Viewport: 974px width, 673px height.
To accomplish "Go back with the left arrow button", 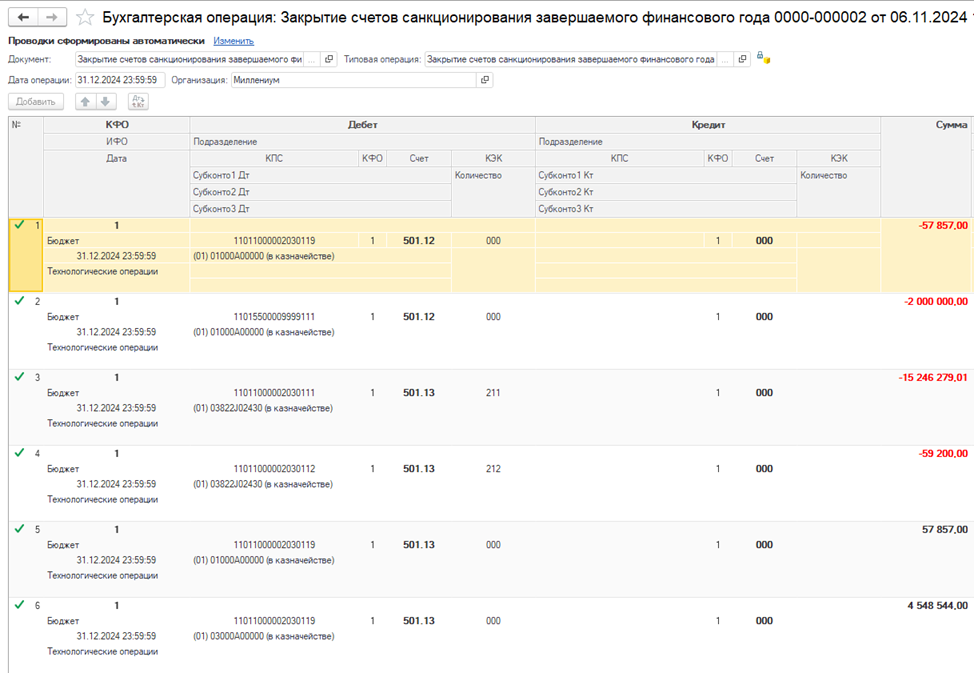I will click(x=24, y=17).
